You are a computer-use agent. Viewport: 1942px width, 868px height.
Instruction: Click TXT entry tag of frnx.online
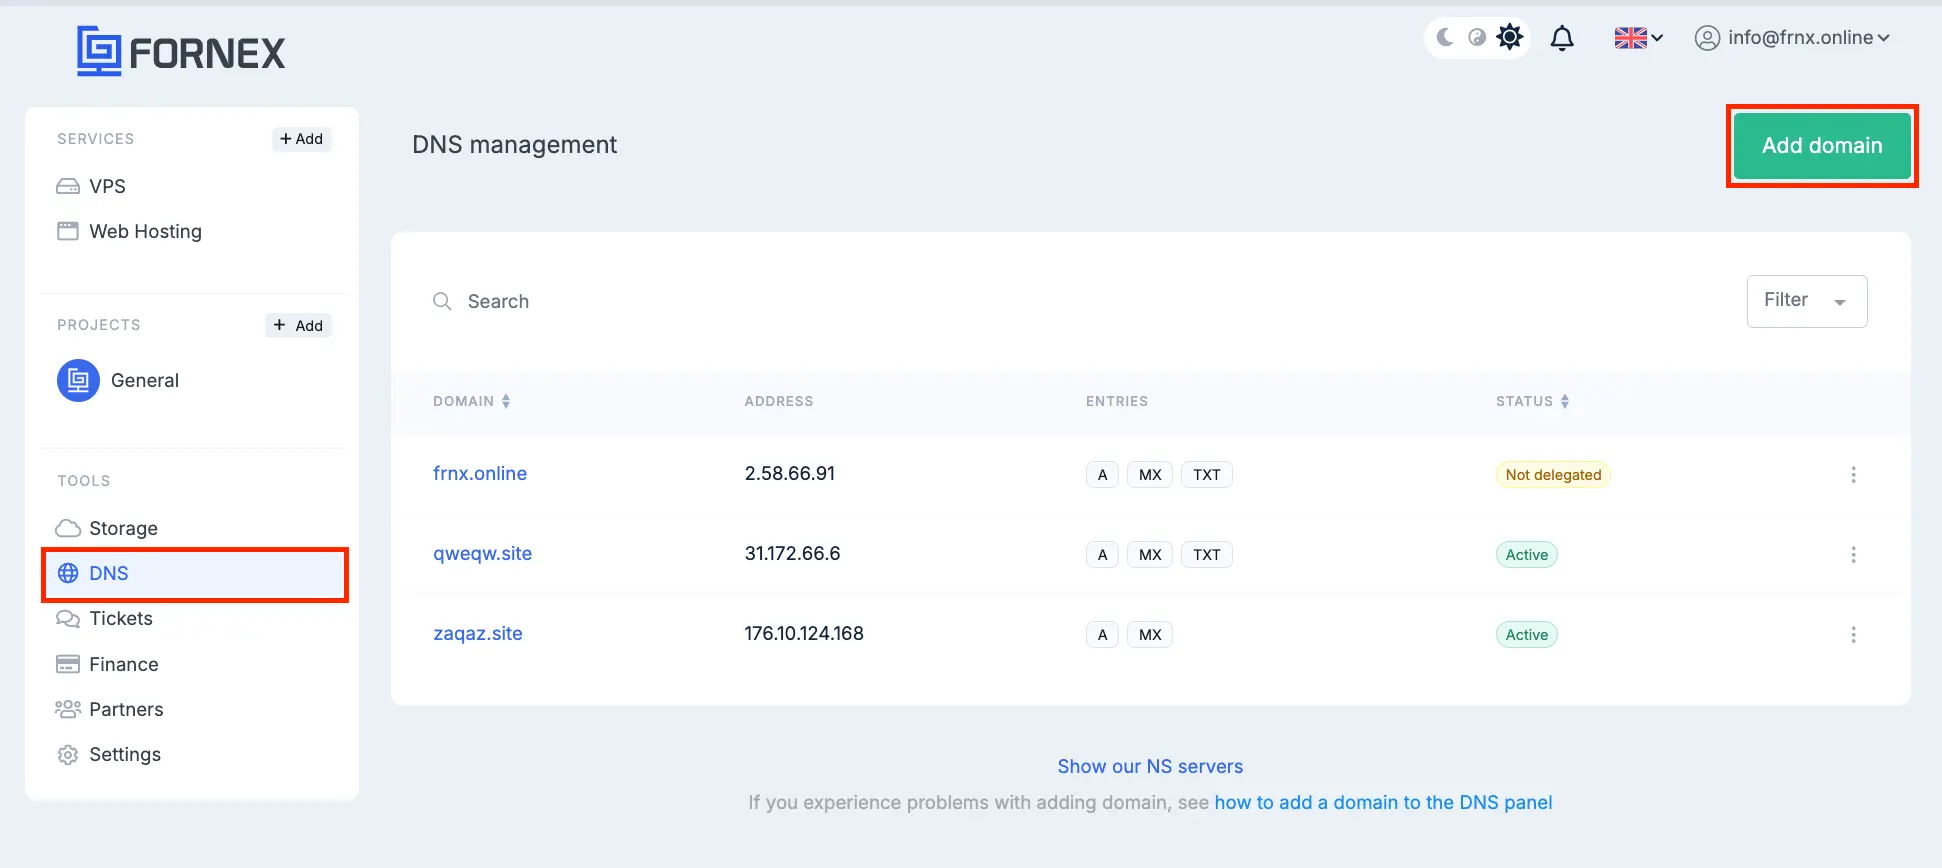1207,475
